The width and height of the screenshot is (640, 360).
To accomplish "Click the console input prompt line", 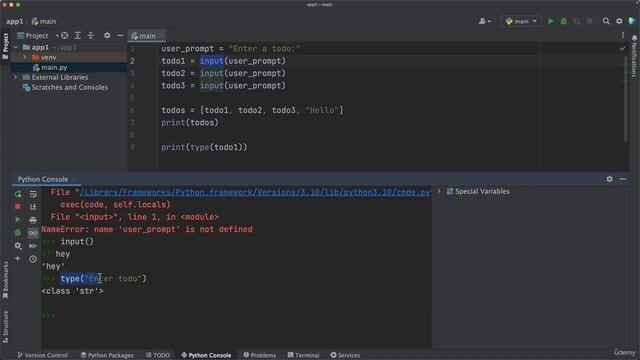I will [x=236, y=316].
